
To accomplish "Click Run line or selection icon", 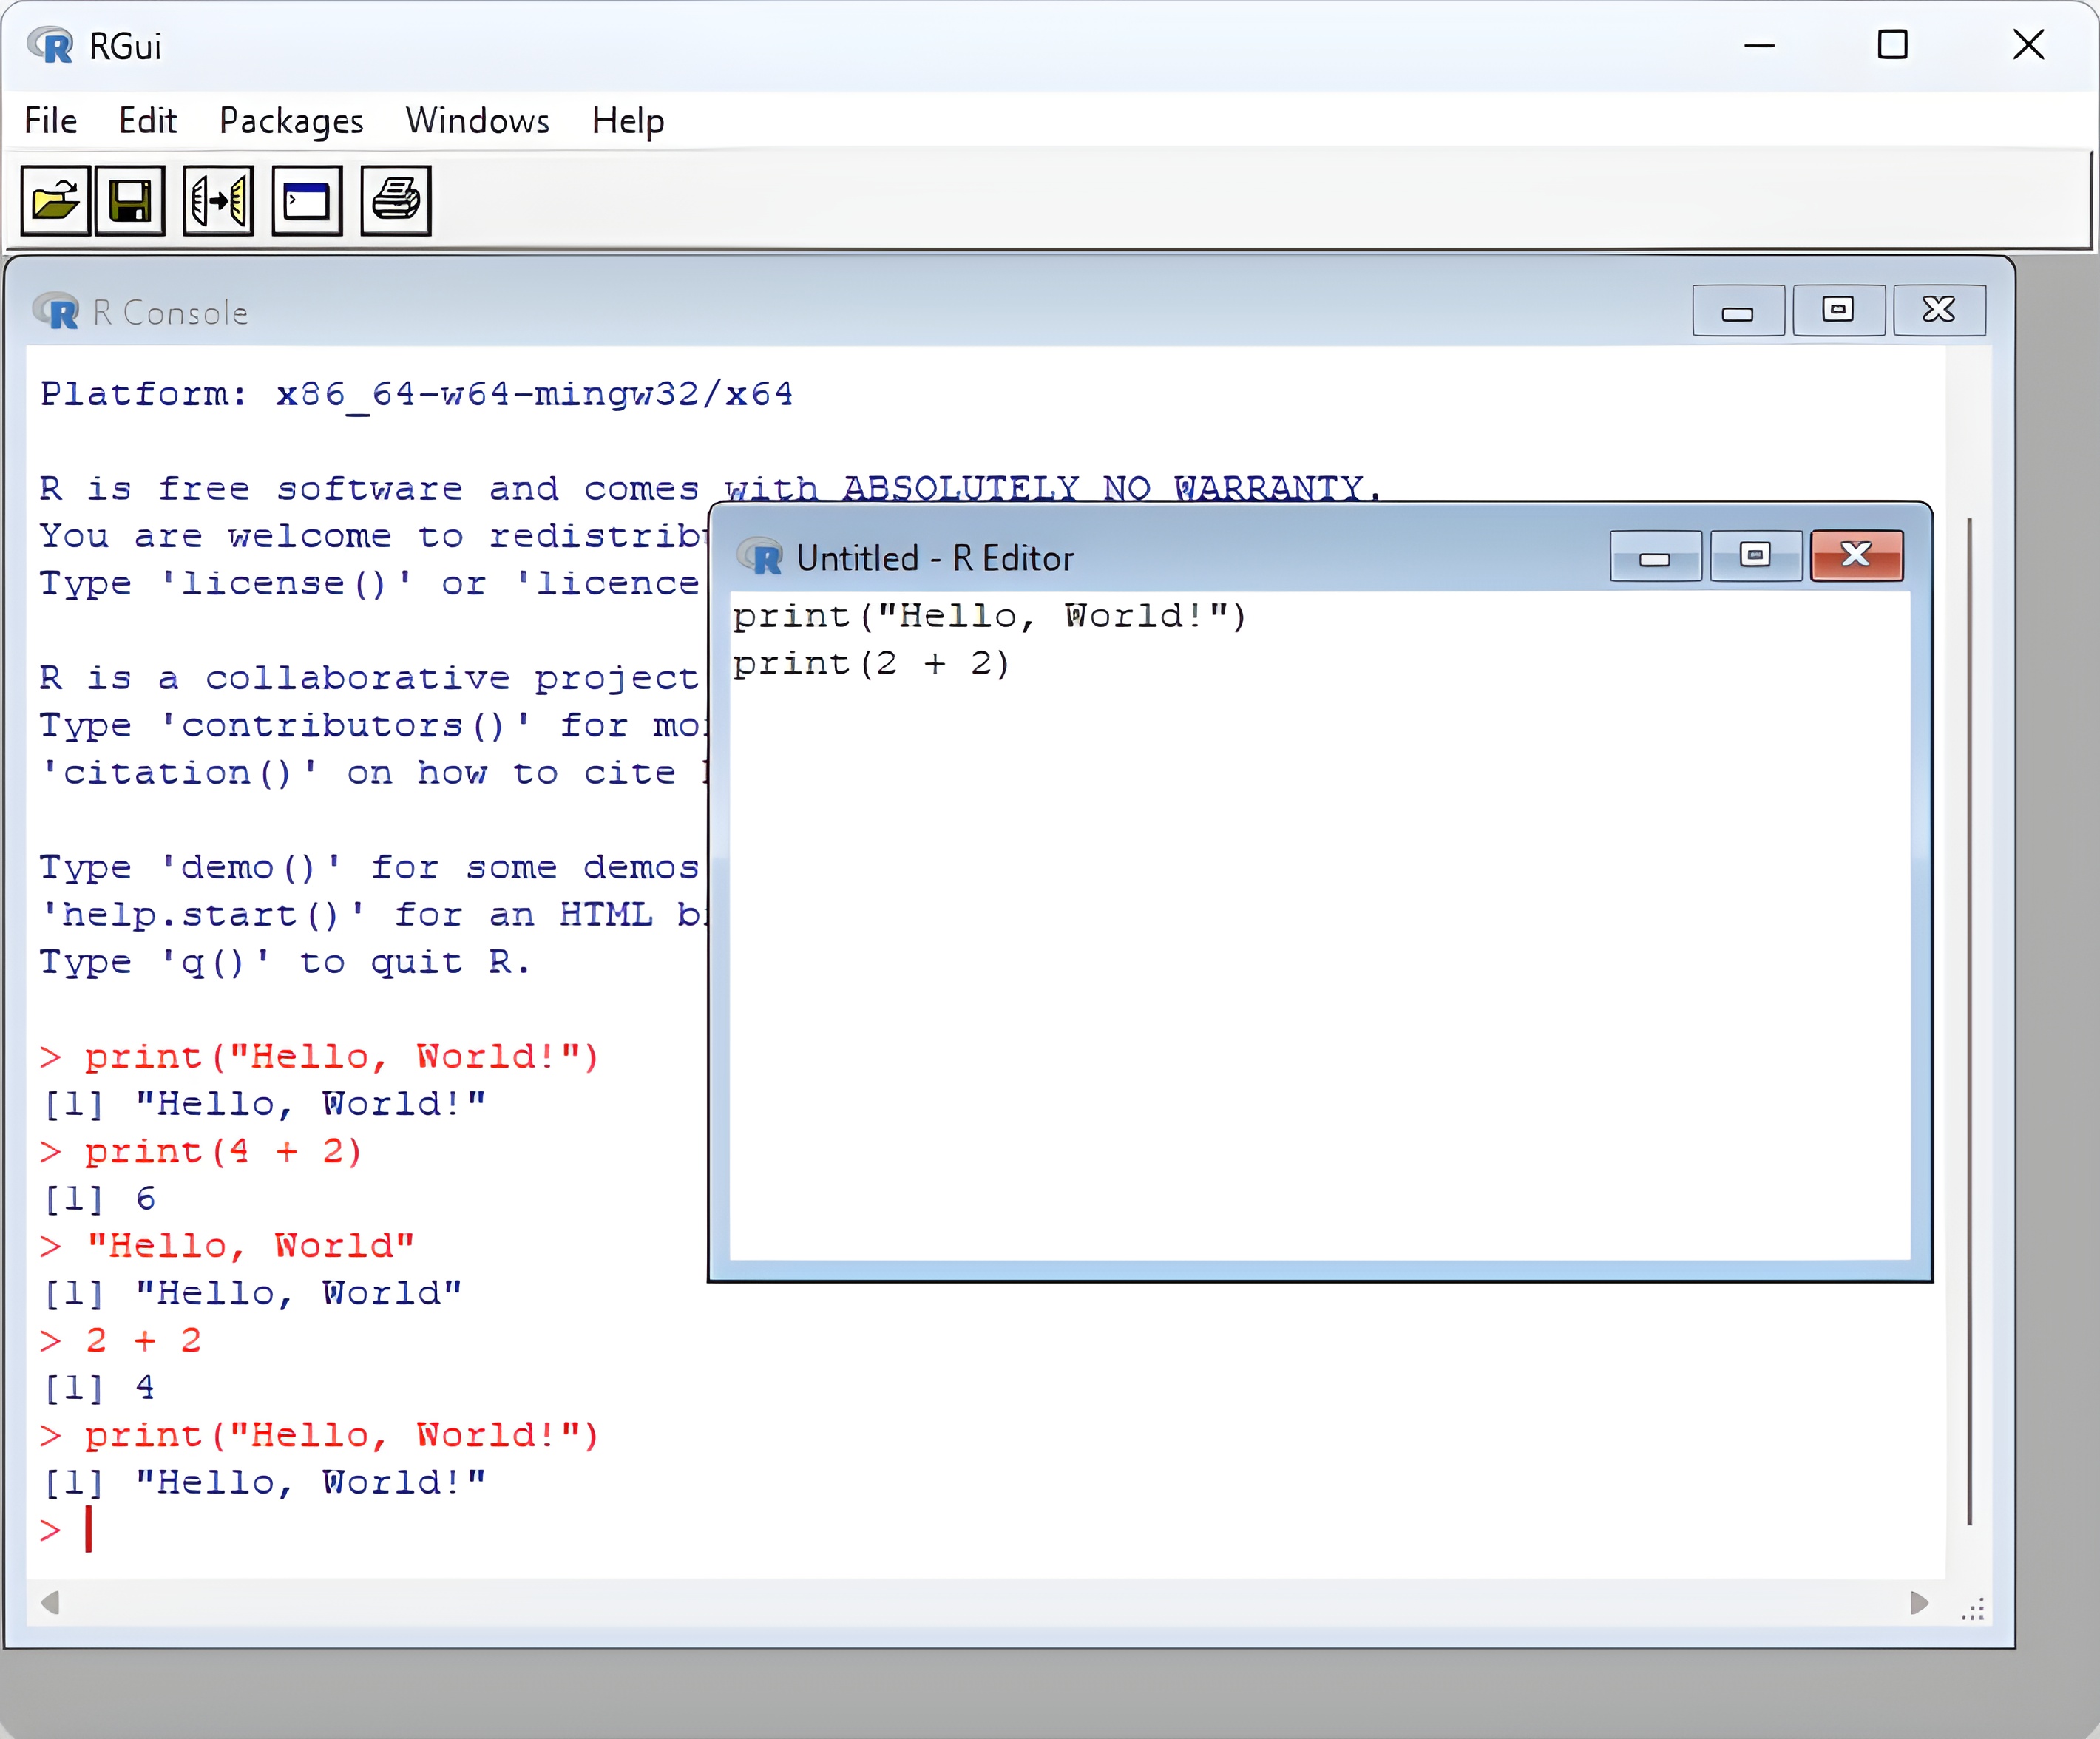I will pyautogui.click(x=218, y=201).
